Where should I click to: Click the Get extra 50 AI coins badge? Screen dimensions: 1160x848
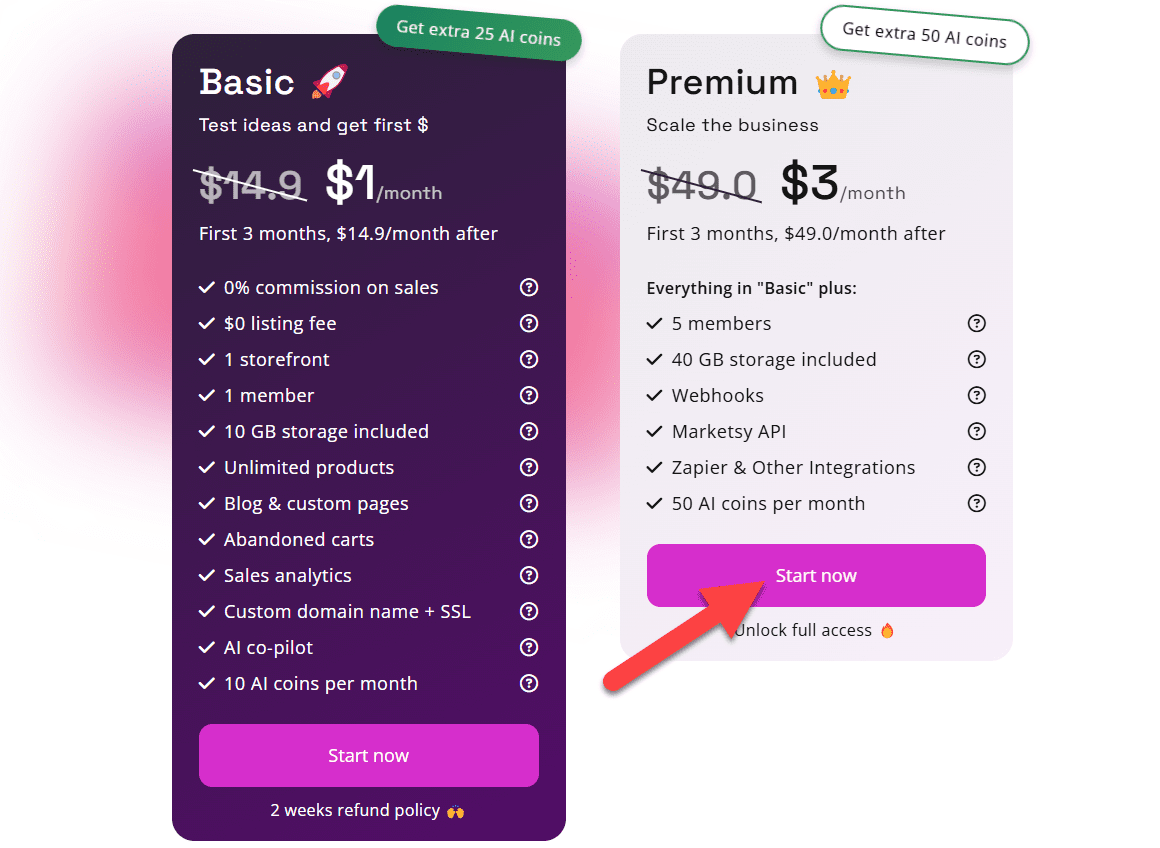[923, 38]
